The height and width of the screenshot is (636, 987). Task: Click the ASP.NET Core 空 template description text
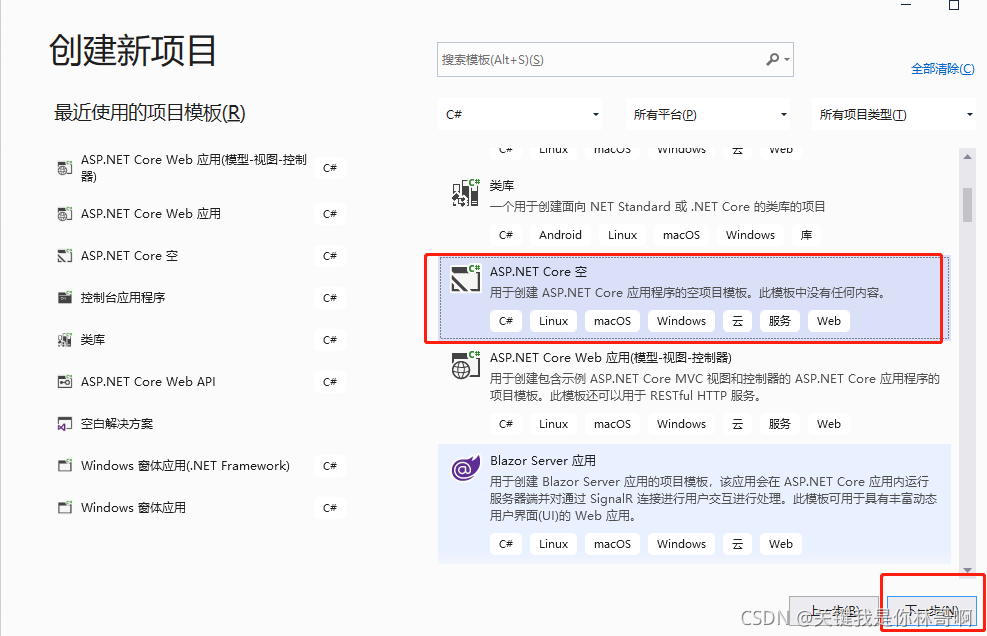(x=688, y=293)
